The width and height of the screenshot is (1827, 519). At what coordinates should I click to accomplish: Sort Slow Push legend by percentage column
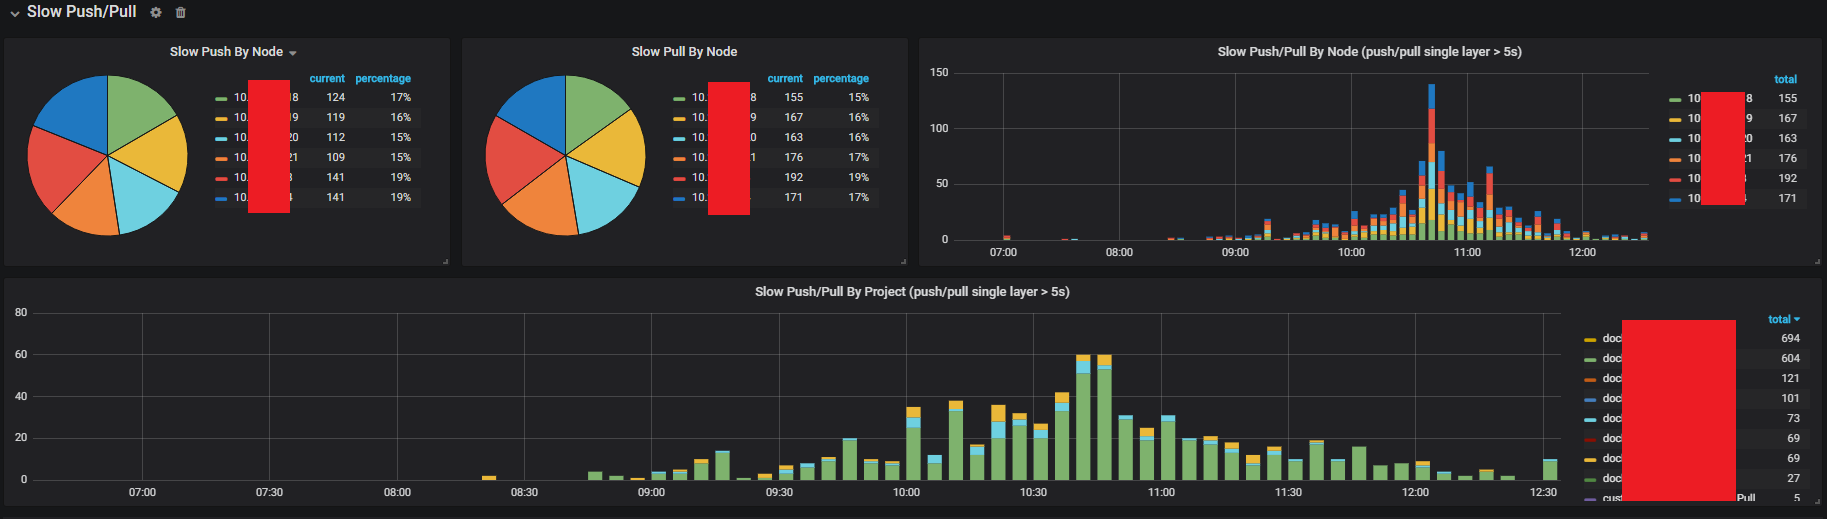pyautogui.click(x=383, y=78)
